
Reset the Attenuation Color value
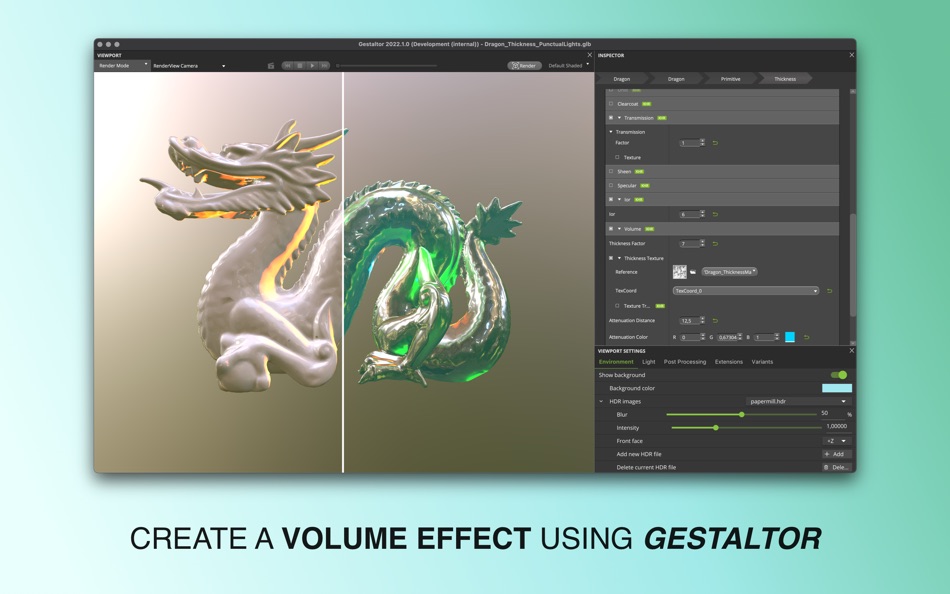tap(806, 337)
